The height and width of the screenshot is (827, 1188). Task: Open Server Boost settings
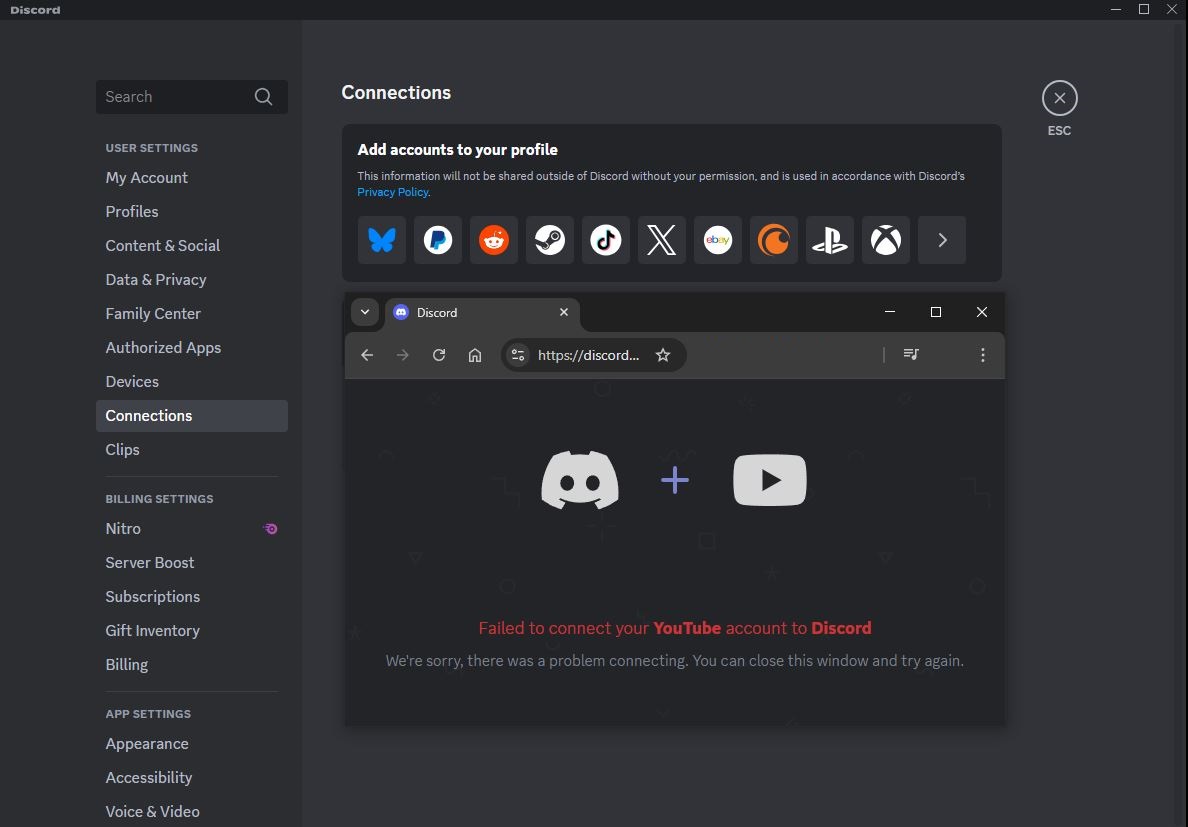pyautogui.click(x=192, y=563)
